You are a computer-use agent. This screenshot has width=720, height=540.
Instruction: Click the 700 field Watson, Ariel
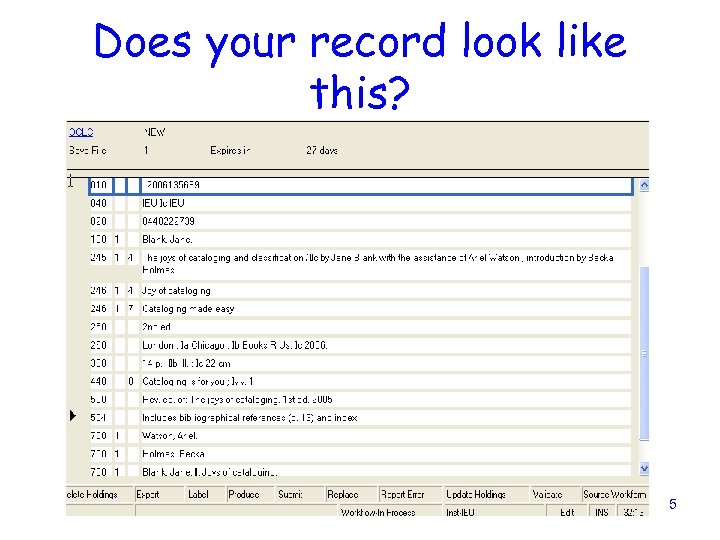(x=386, y=436)
